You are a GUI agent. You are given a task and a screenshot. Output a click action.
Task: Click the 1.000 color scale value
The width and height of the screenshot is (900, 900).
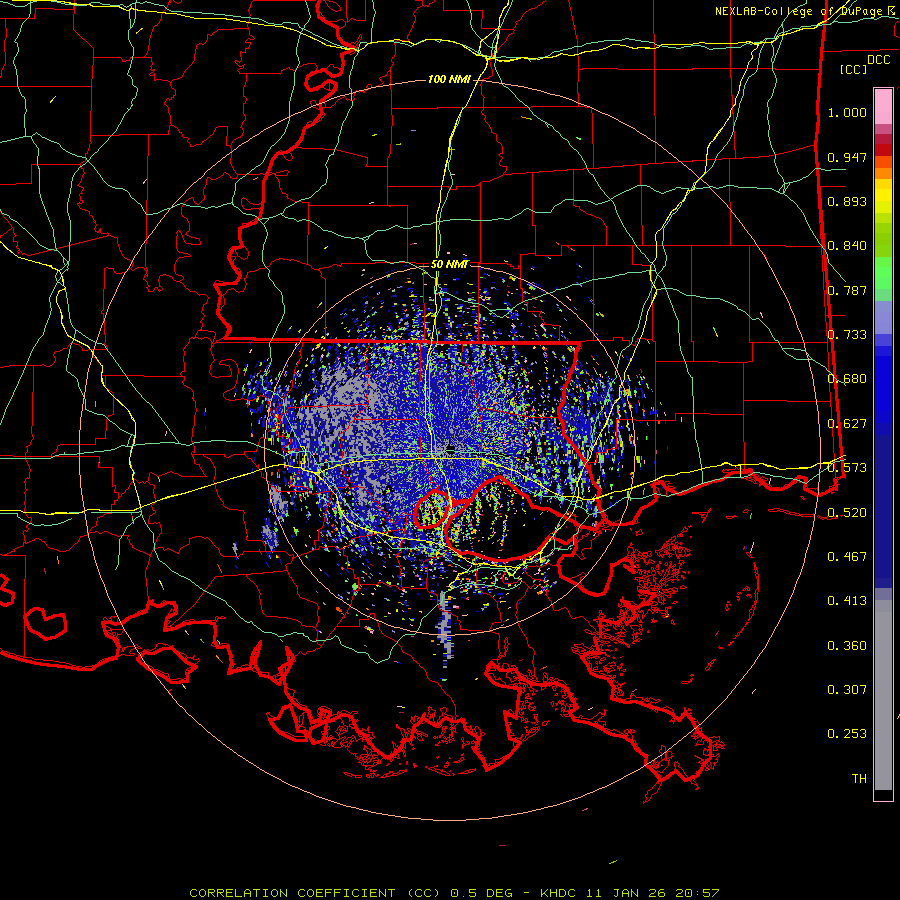coord(847,112)
